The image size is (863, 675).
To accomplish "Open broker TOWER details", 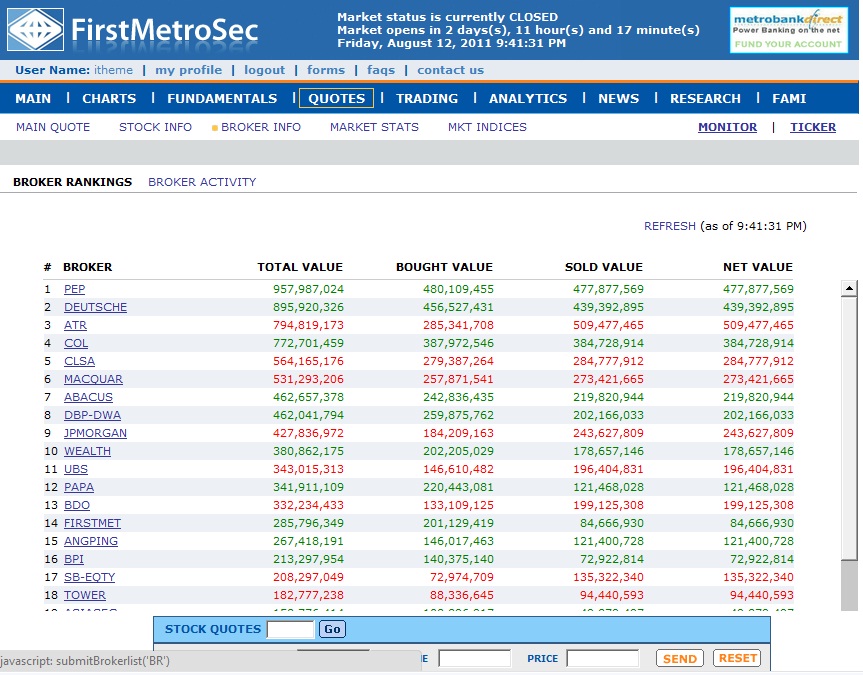I will [x=85, y=595].
